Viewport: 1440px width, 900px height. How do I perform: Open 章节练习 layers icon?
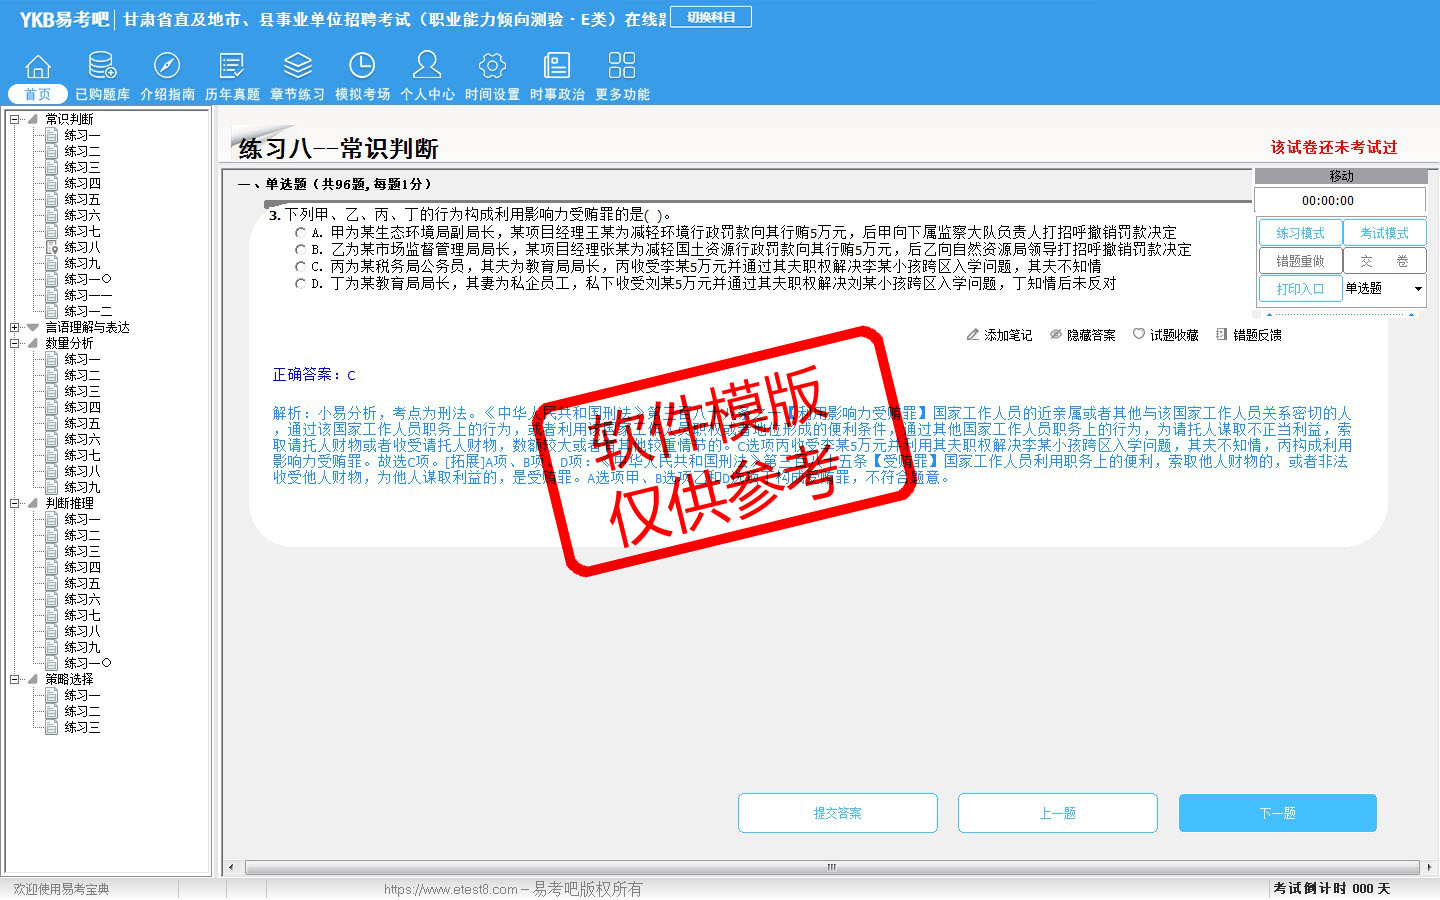tap(297, 67)
